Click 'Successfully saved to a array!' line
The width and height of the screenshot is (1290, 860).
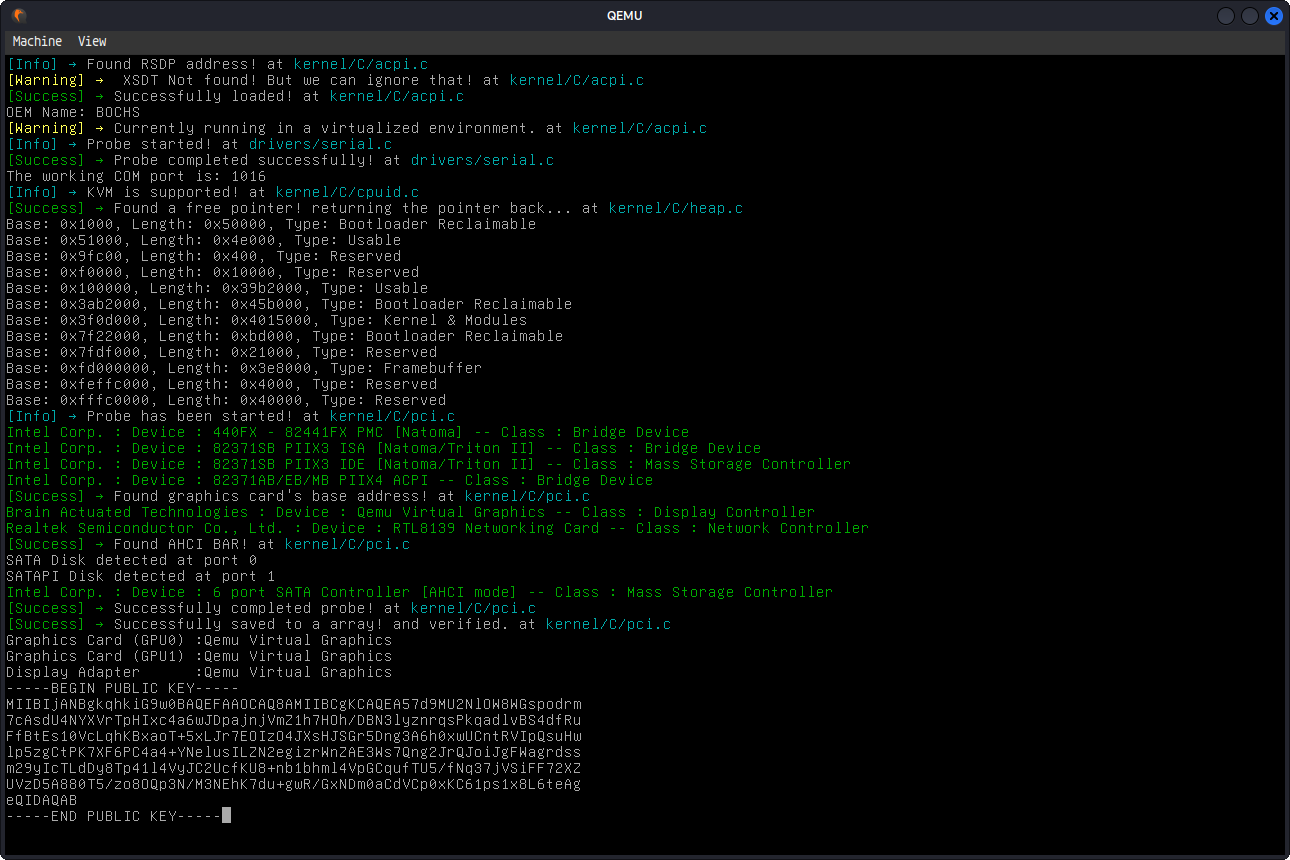[x=339, y=624]
